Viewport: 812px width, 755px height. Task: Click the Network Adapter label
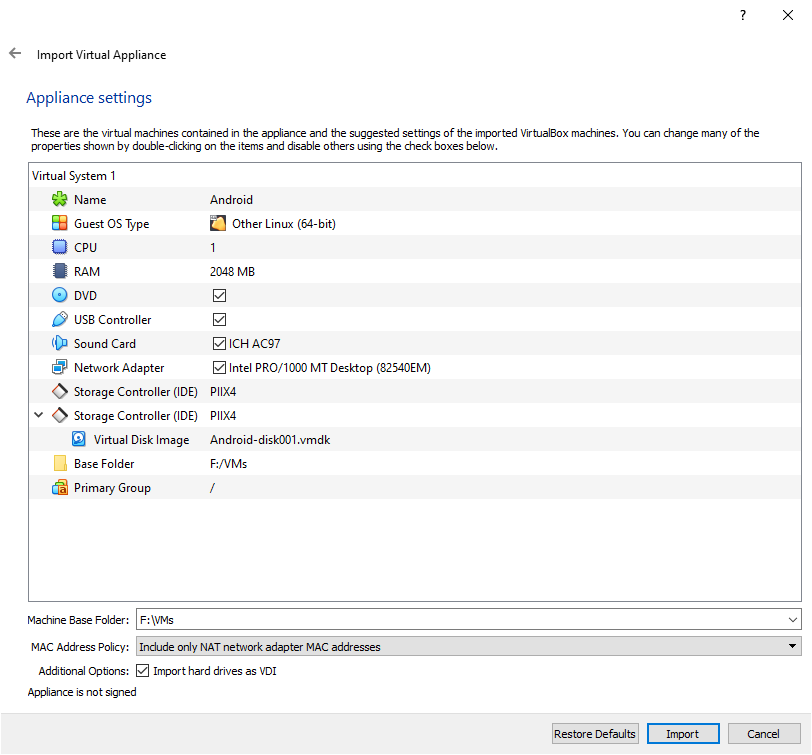pyautogui.click(x=119, y=368)
